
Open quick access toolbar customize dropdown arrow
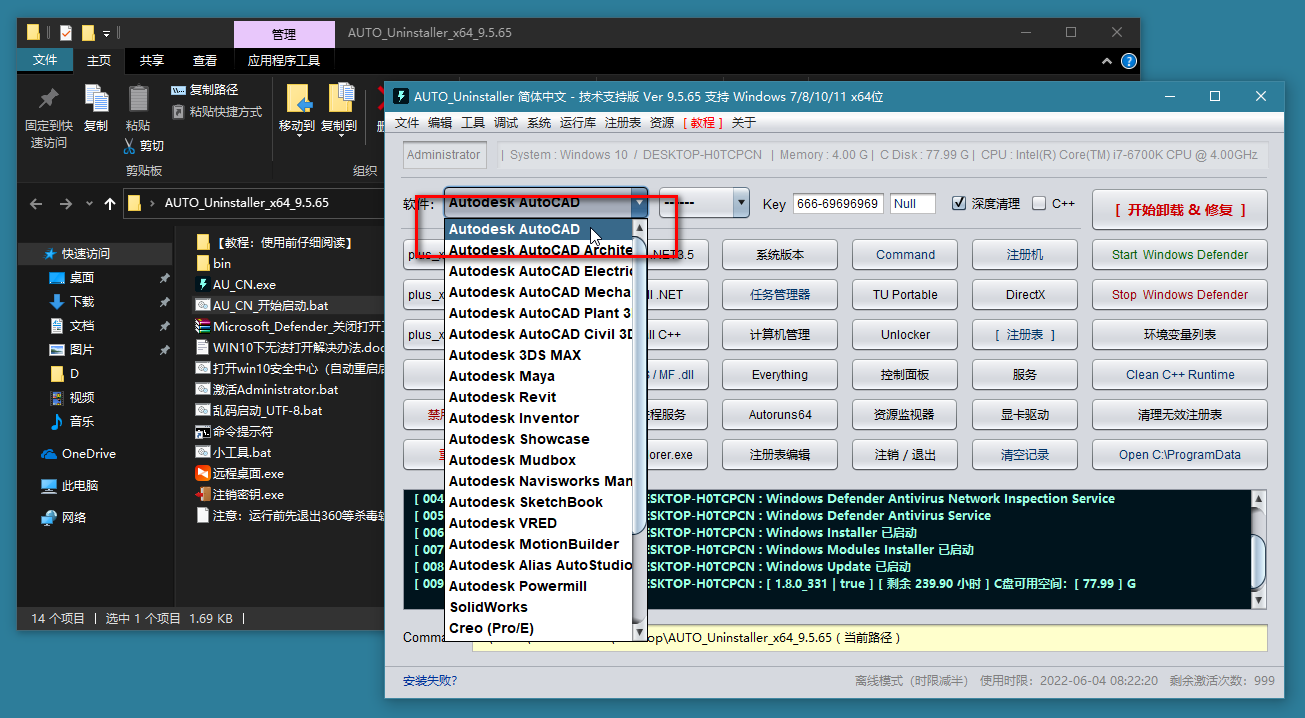coord(108,33)
